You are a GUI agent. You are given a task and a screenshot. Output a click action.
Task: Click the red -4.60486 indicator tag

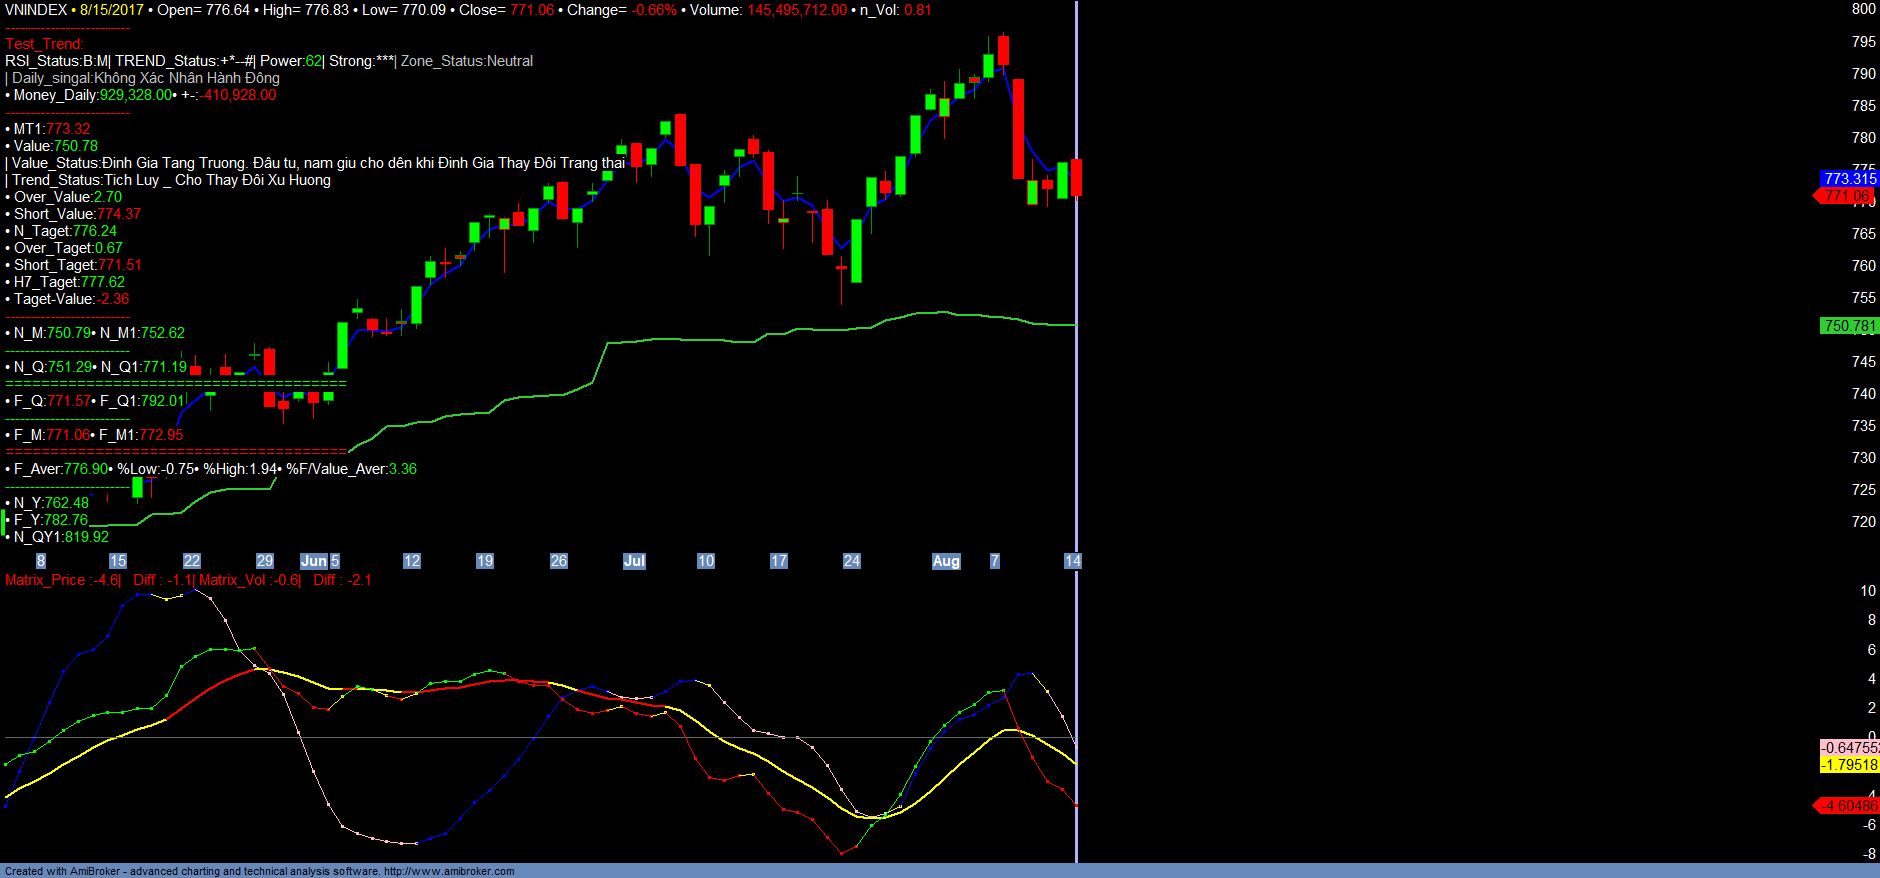pyautogui.click(x=1847, y=806)
